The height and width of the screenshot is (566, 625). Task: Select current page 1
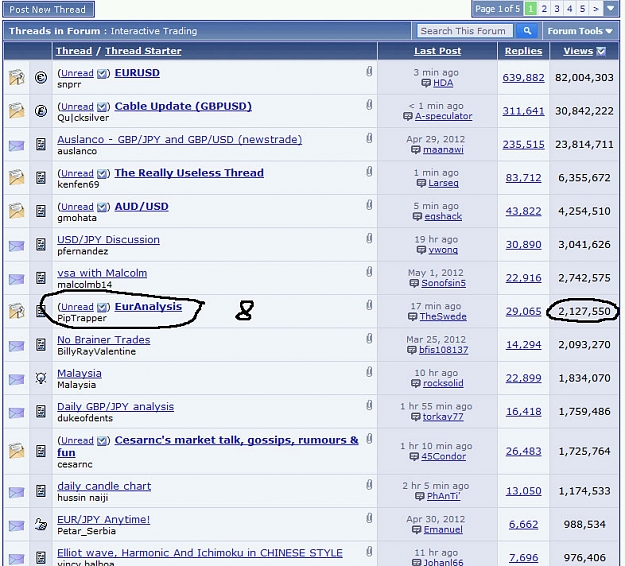point(531,9)
